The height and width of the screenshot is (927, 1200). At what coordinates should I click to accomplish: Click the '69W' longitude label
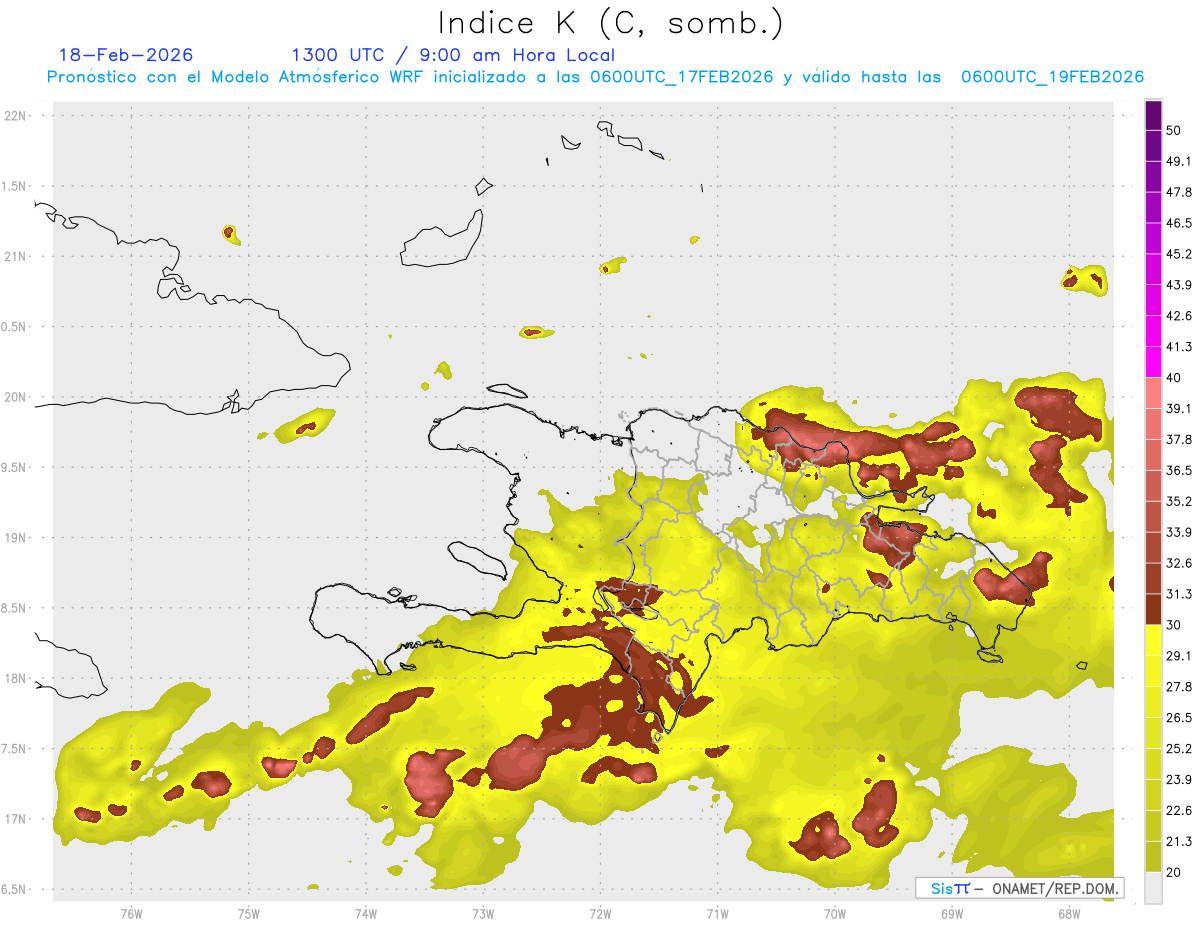tap(952, 914)
